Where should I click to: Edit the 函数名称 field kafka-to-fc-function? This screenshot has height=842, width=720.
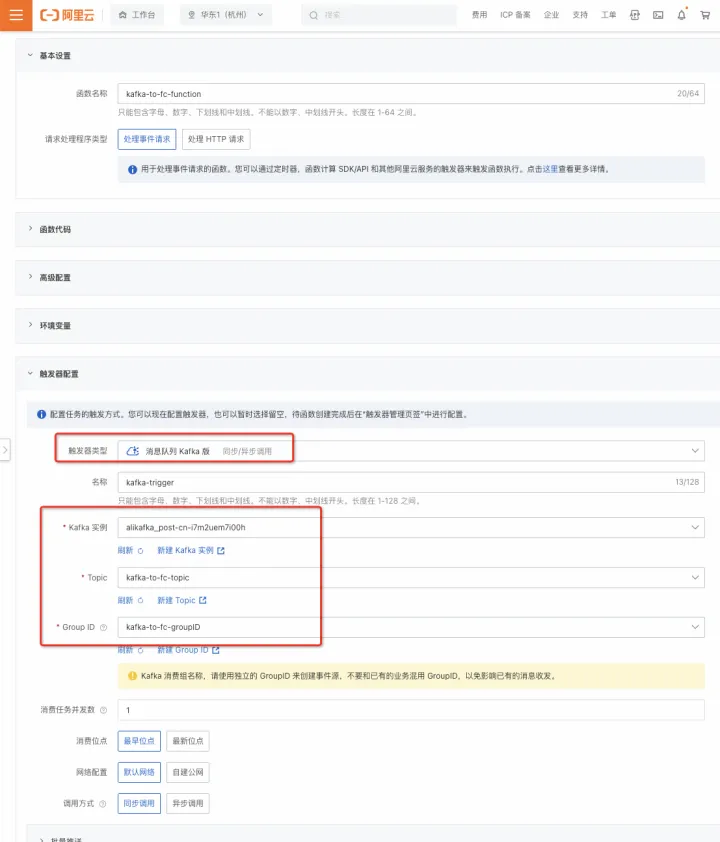tap(411, 93)
